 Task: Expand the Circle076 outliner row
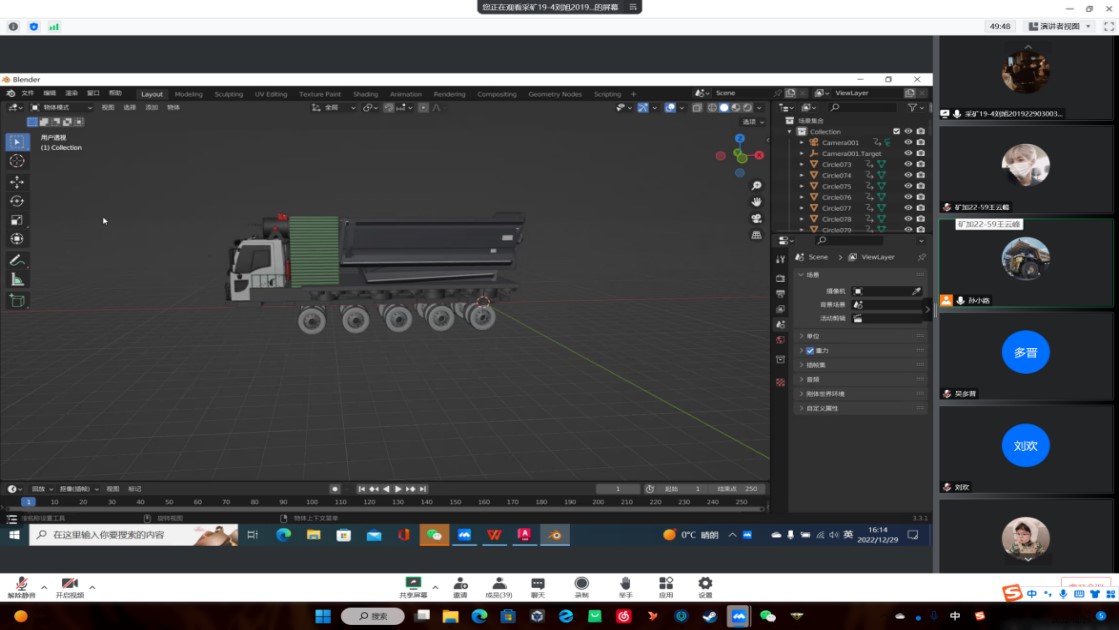[801, 197]
